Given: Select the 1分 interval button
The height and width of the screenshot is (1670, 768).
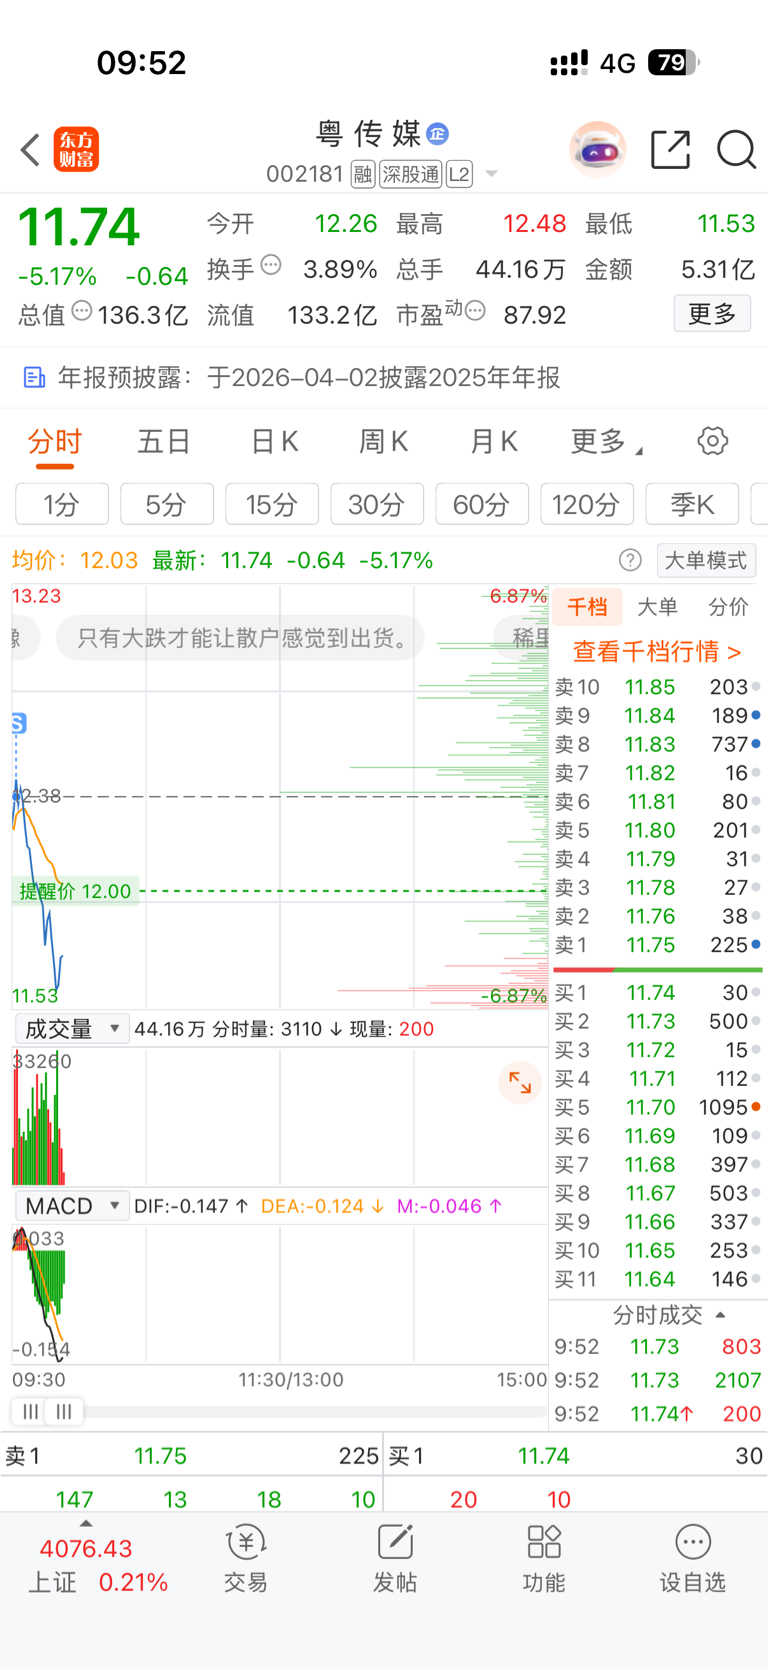Looking at the screenshot, I should pos(62,504).
